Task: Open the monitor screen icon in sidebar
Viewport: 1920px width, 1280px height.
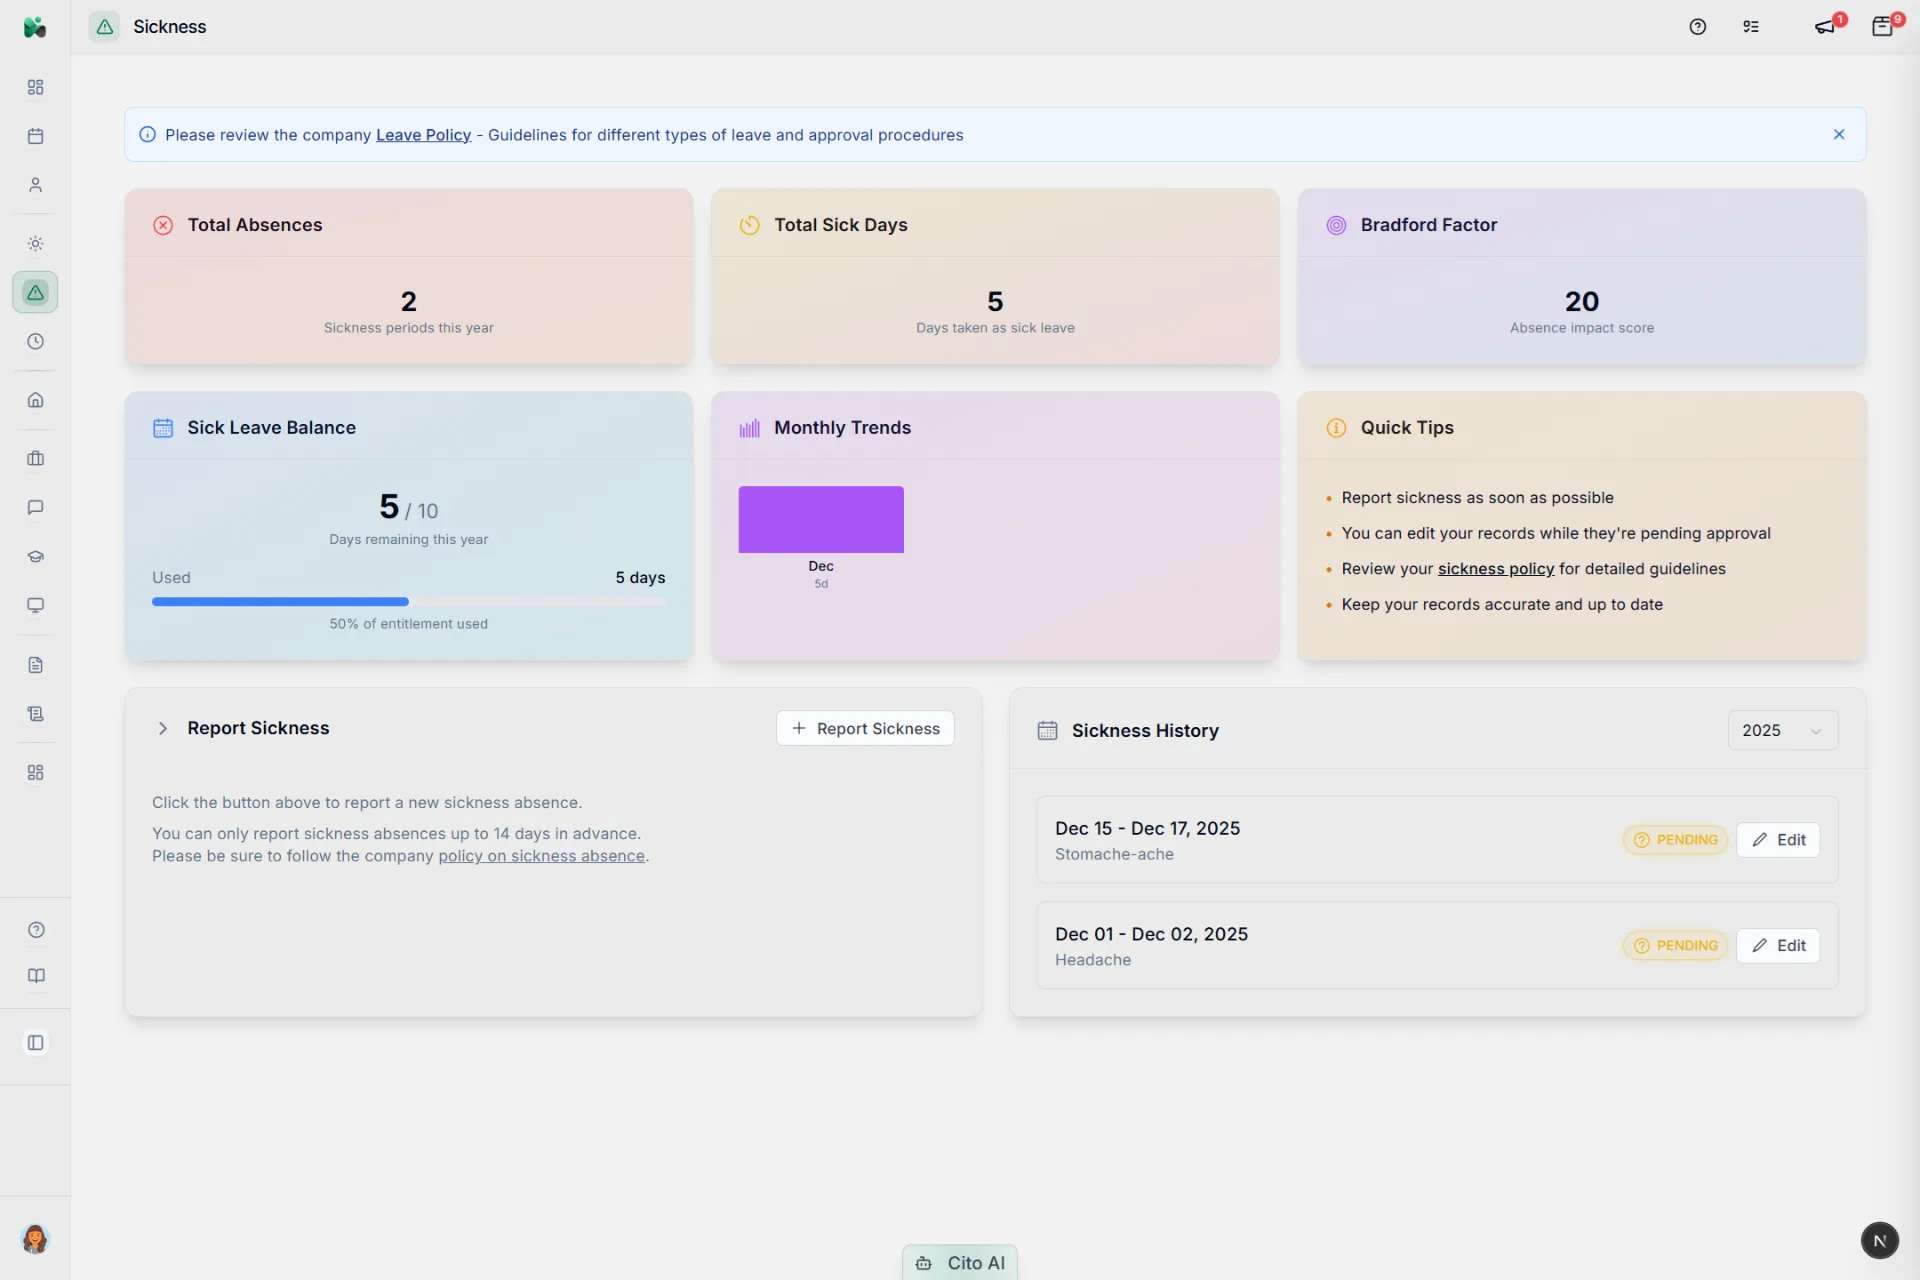Action: [35, 606]
